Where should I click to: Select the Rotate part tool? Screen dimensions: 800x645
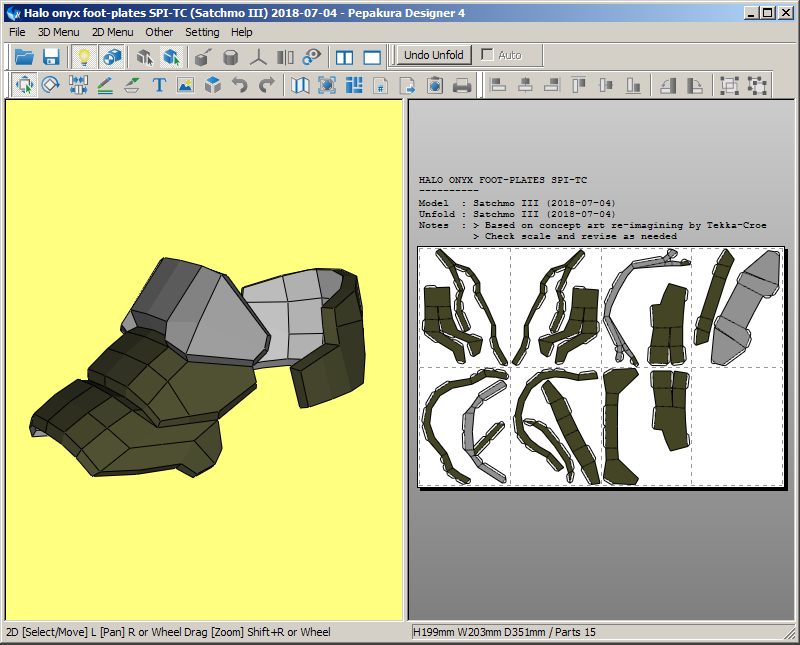tap(50, 86)
